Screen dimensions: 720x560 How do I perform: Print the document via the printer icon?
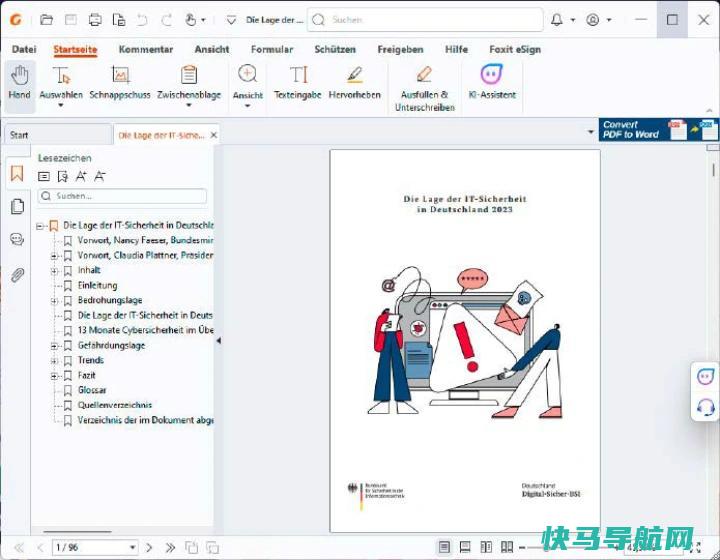coord(95,20)
